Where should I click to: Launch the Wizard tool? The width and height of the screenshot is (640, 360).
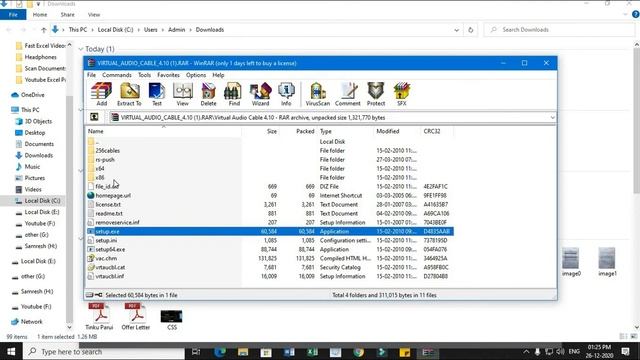coord(260,94)
